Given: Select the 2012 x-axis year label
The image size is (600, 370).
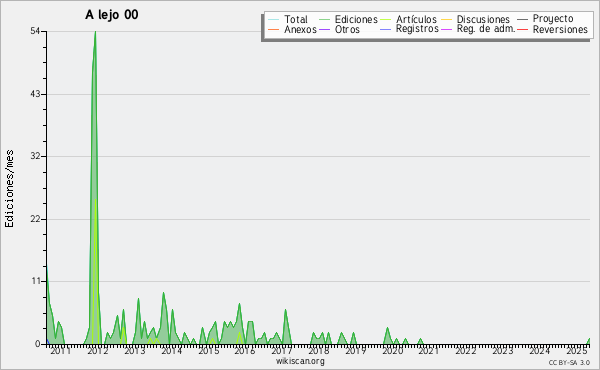Looking at the screenshot, I should 98,350.
